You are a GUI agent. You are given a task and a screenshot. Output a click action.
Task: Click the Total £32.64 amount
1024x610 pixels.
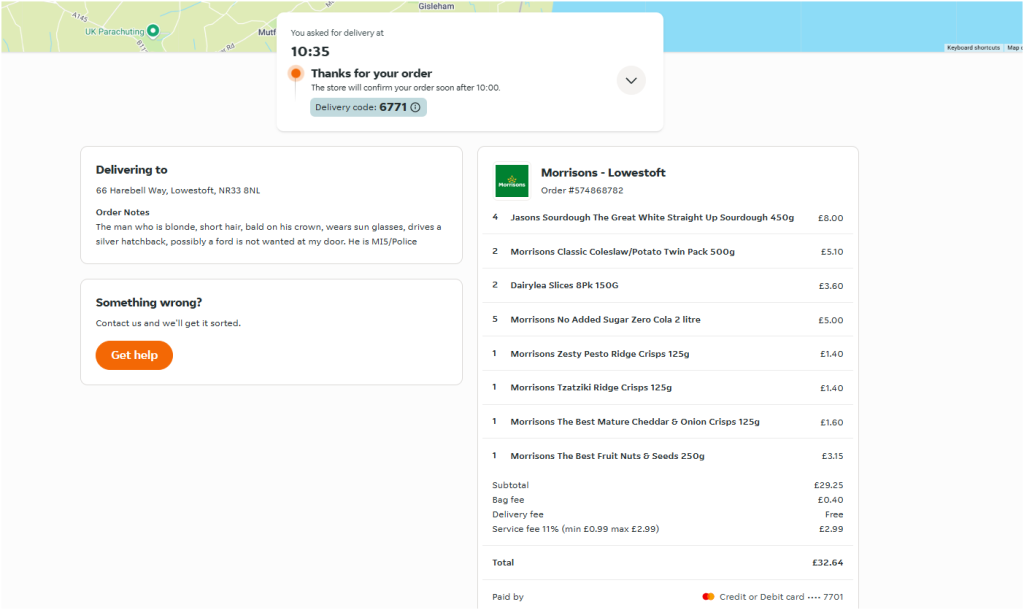(x=827, y=562)
